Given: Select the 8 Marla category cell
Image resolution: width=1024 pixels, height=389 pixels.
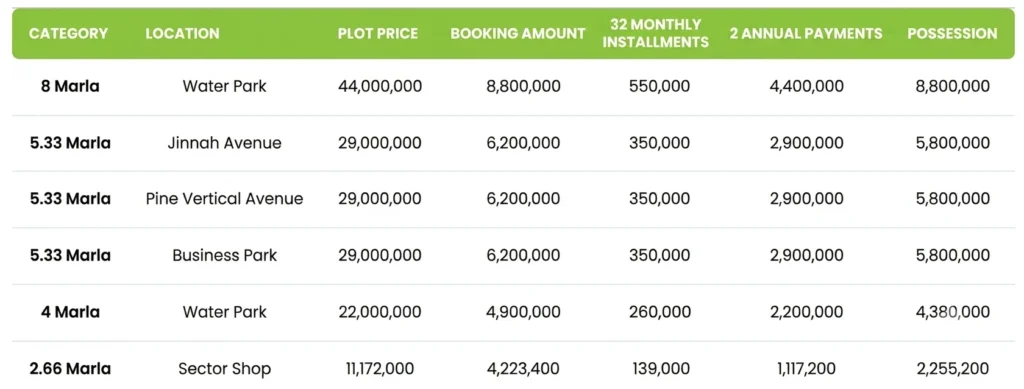Looking at the screenshot, I should pos(70,86).
